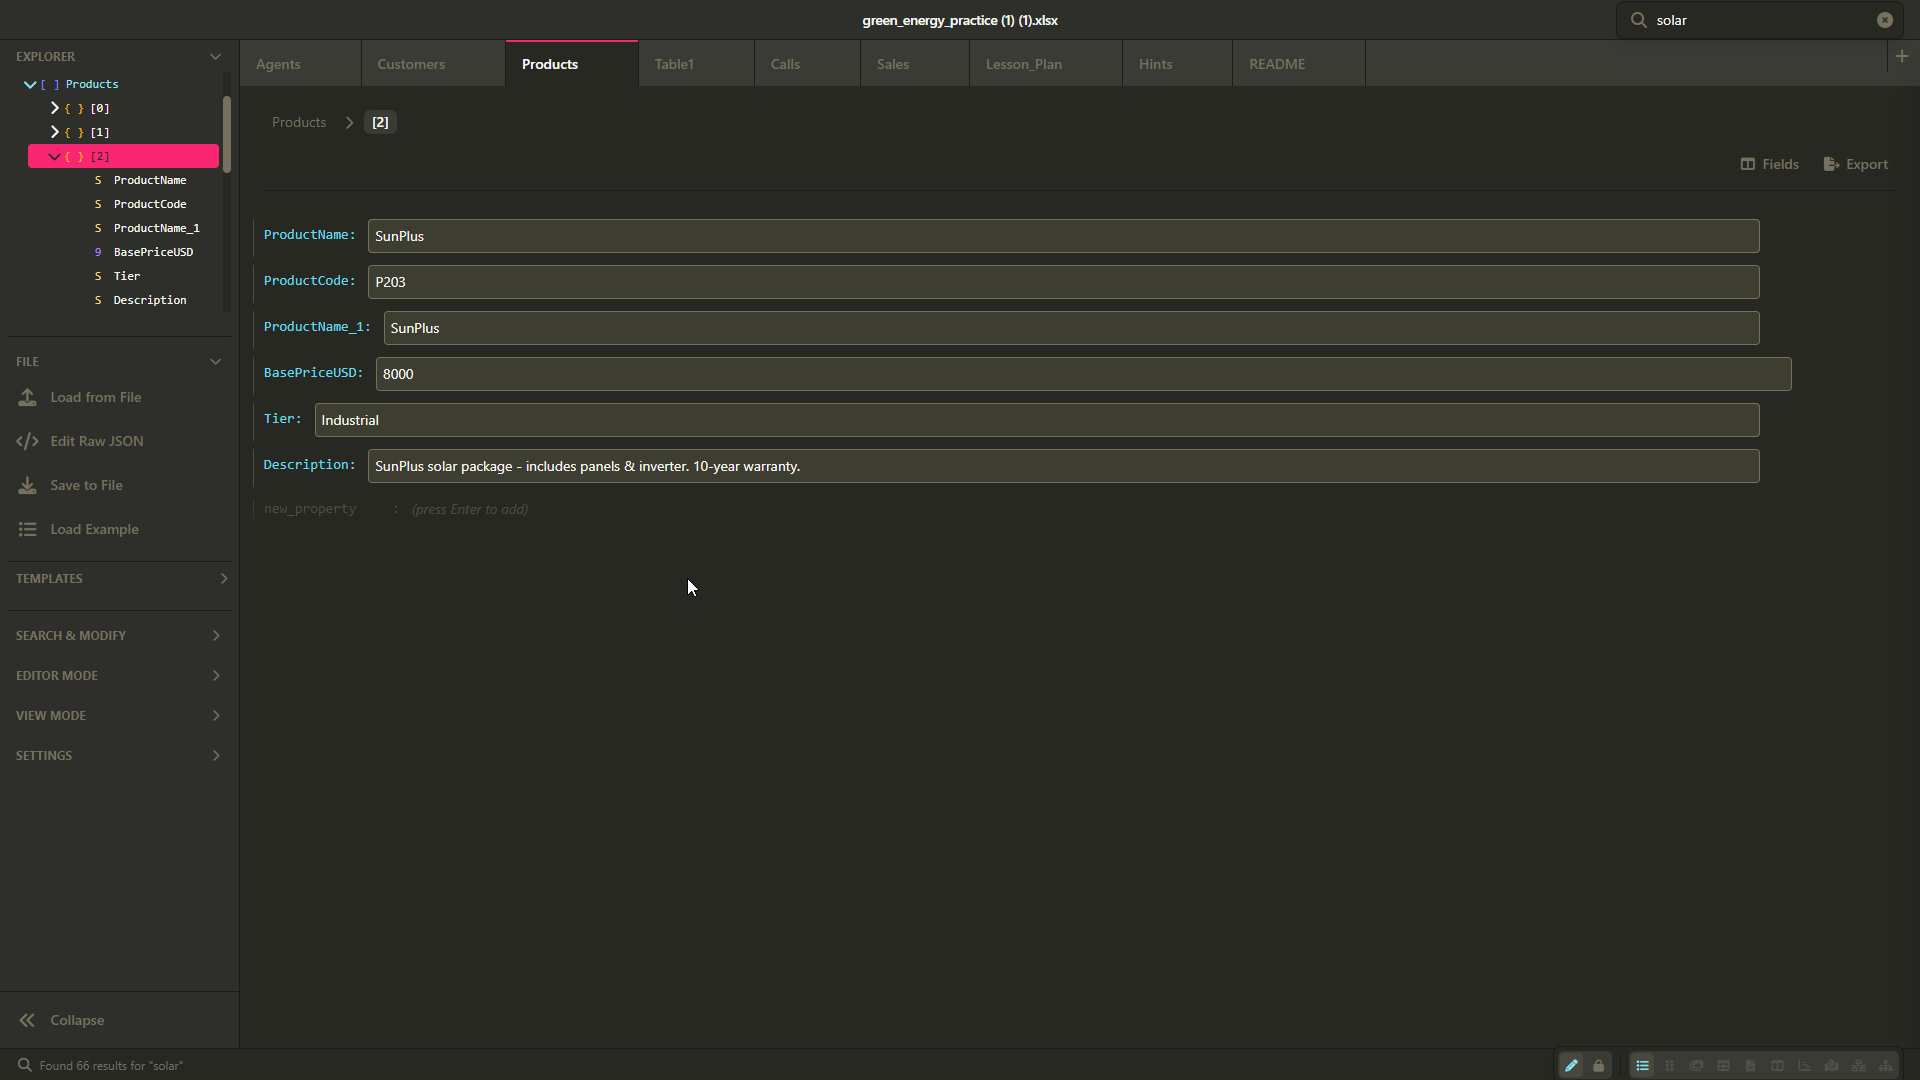Expand tree item [0] under Products
This screenshot has width=1920, height=1080.
(55, 108)
